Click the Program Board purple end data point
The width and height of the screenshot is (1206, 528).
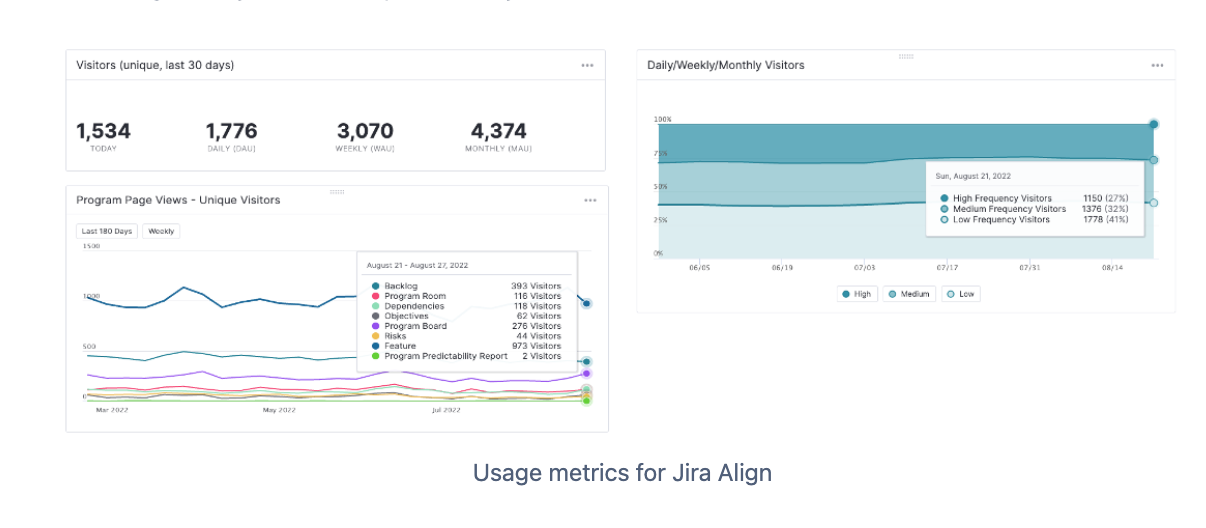point(587,373)
